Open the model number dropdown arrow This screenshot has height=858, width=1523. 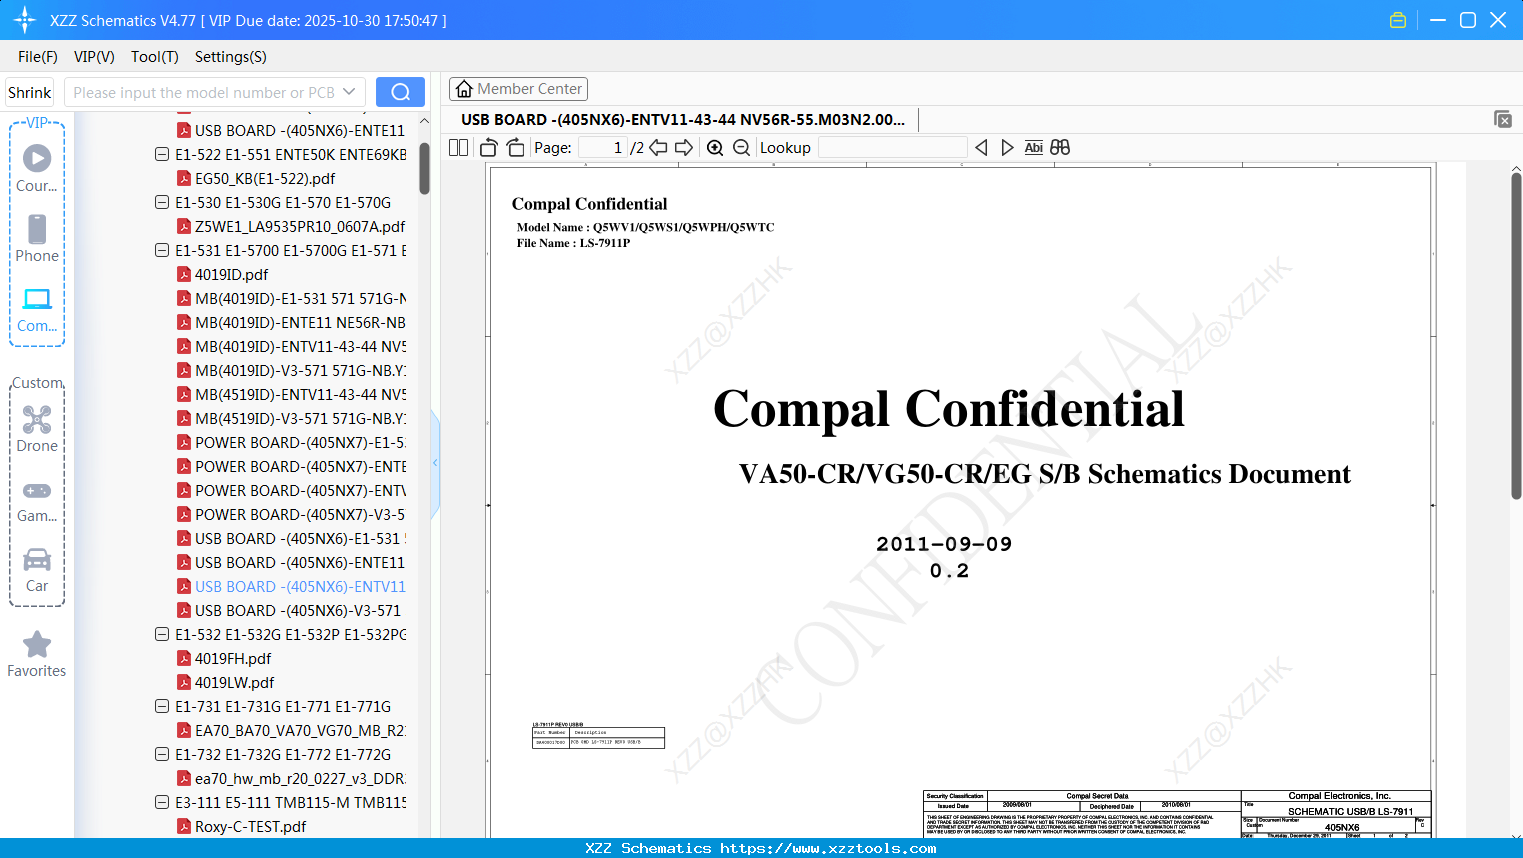click(349, 92)
